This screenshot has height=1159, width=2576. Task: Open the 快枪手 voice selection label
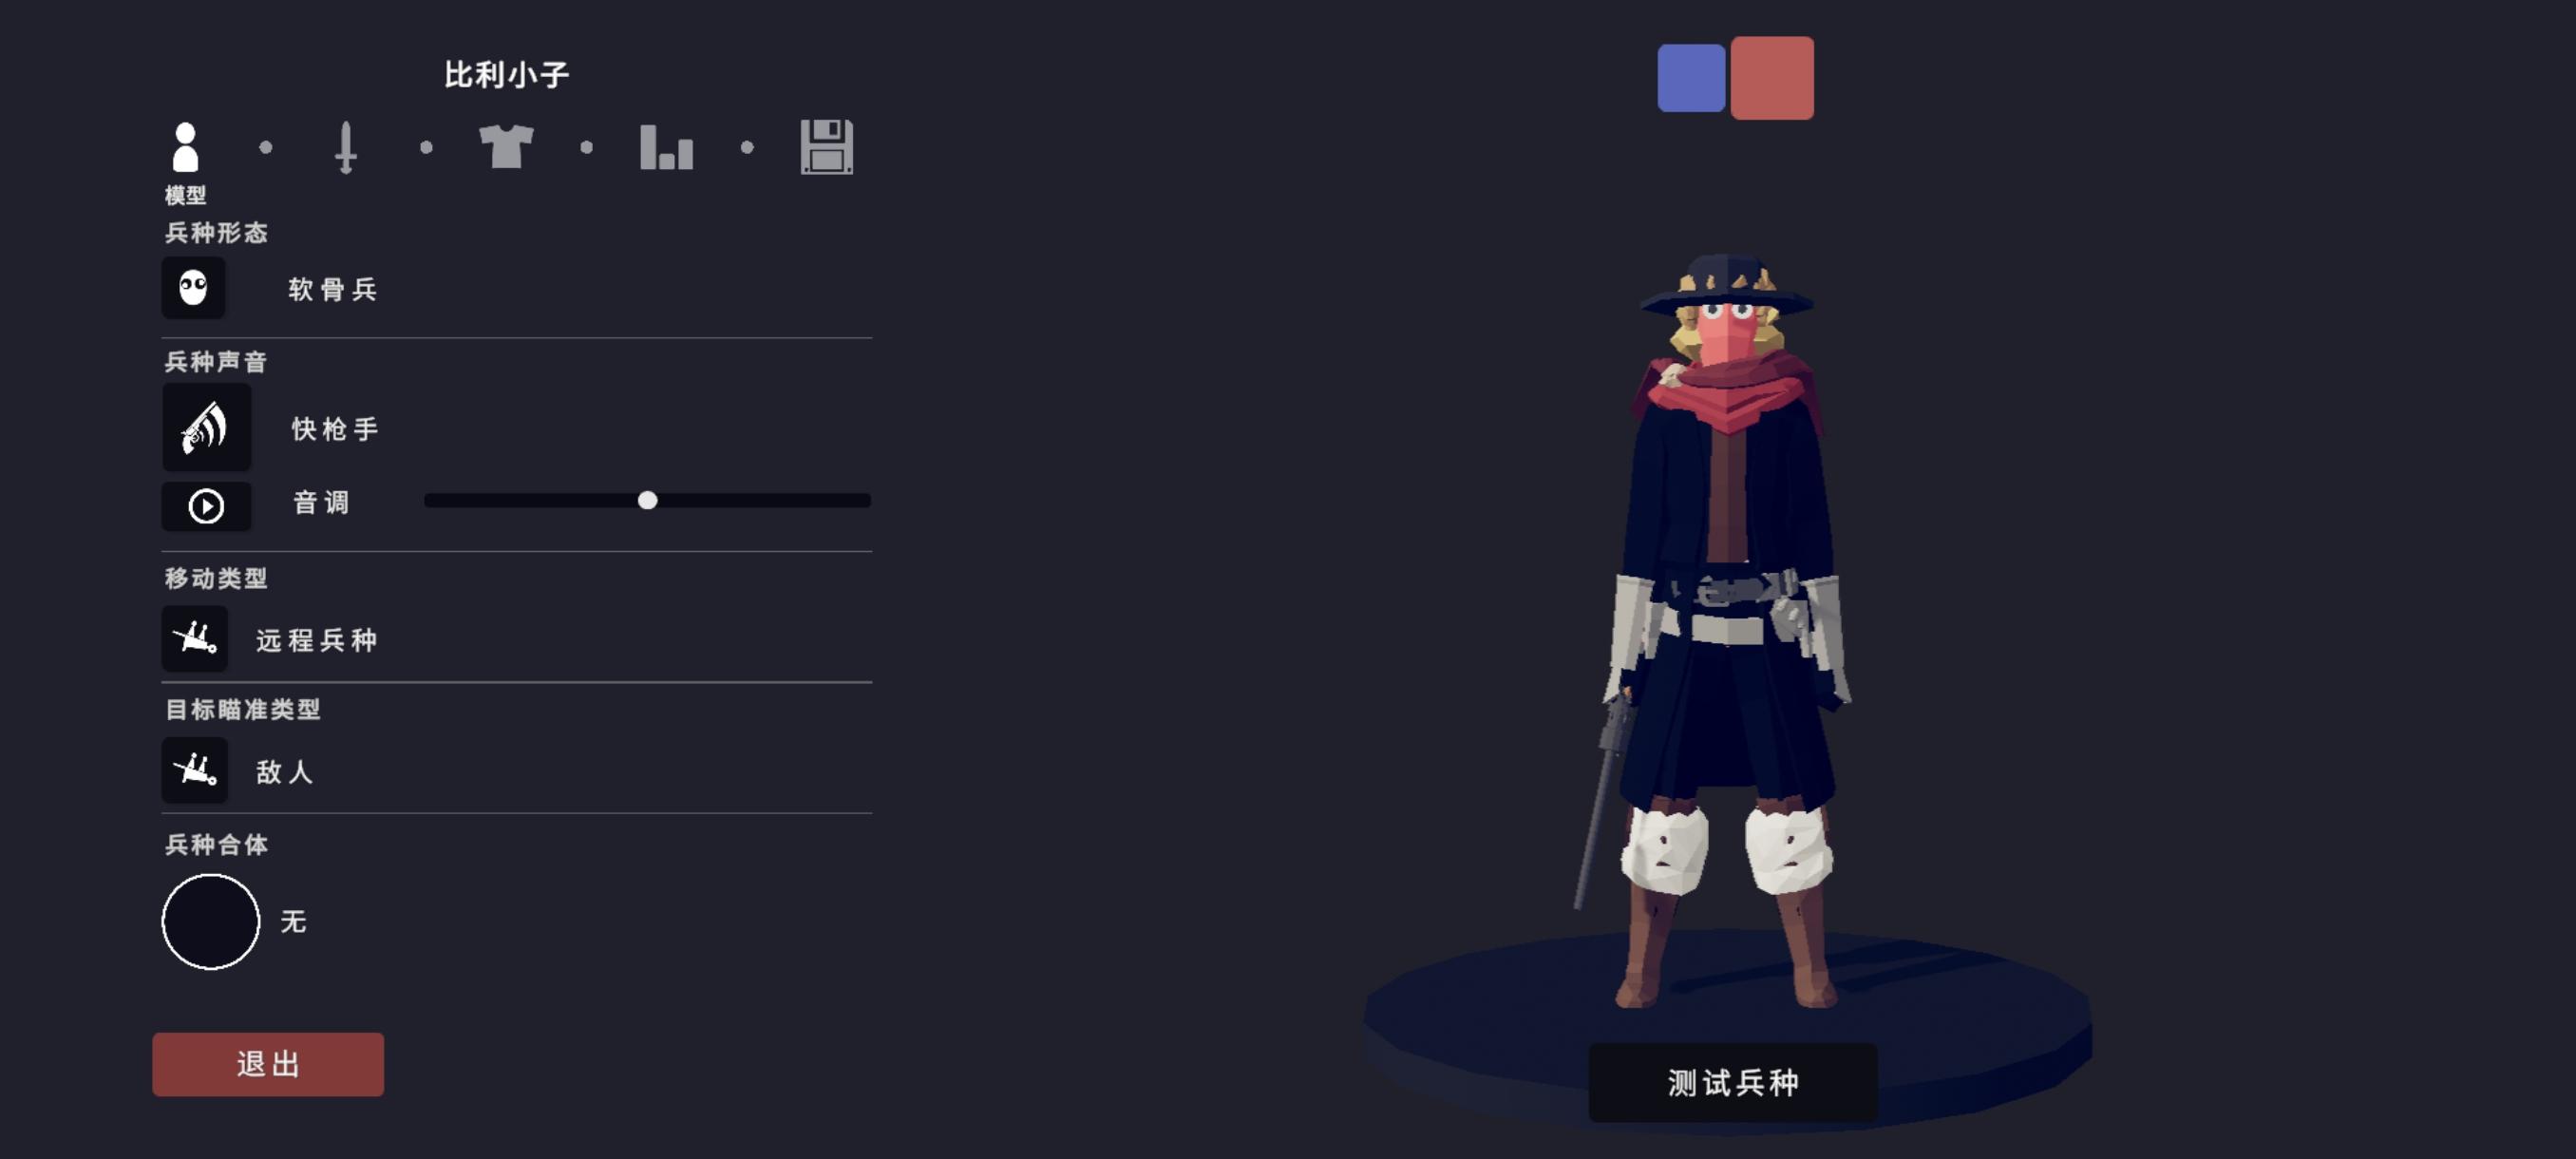pos(335,429)
